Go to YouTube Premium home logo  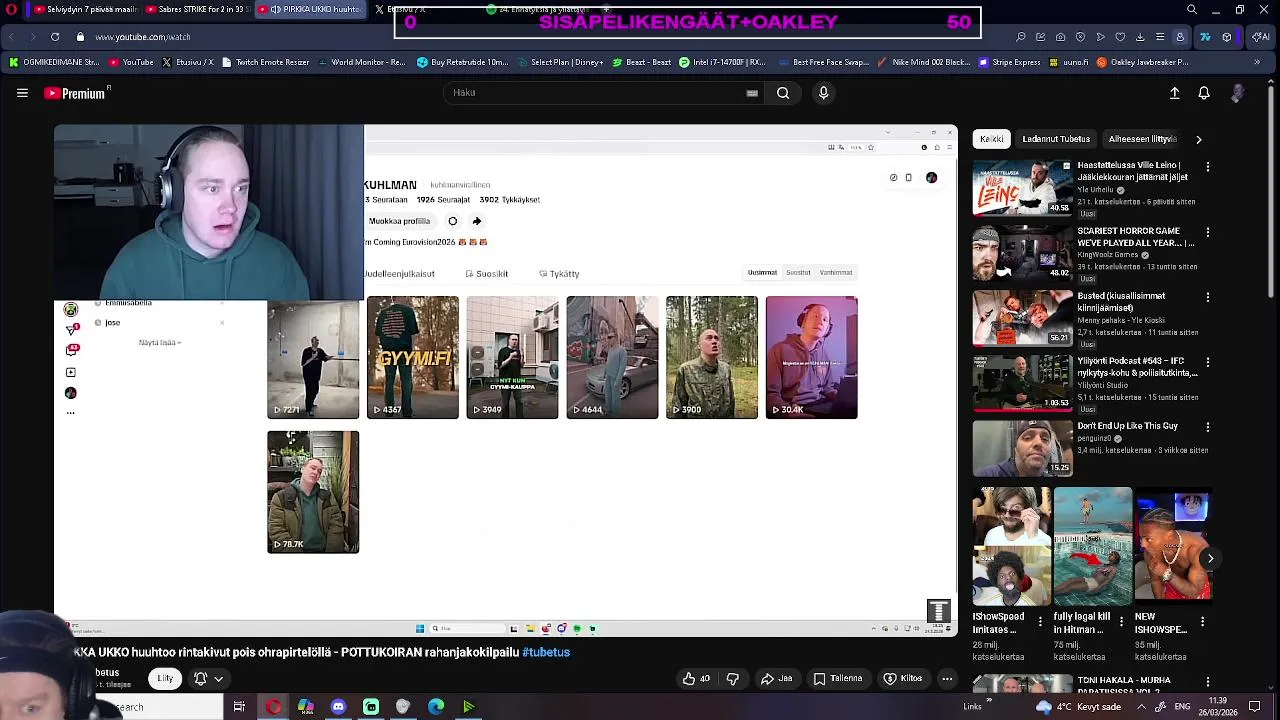(x=76, y=93)
